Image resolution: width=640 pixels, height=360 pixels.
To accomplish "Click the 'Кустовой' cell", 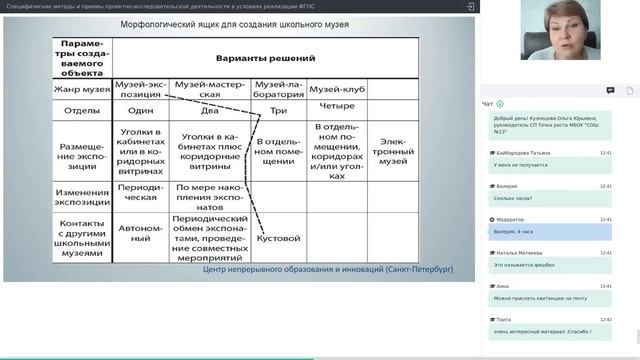I will coord(279,238).
